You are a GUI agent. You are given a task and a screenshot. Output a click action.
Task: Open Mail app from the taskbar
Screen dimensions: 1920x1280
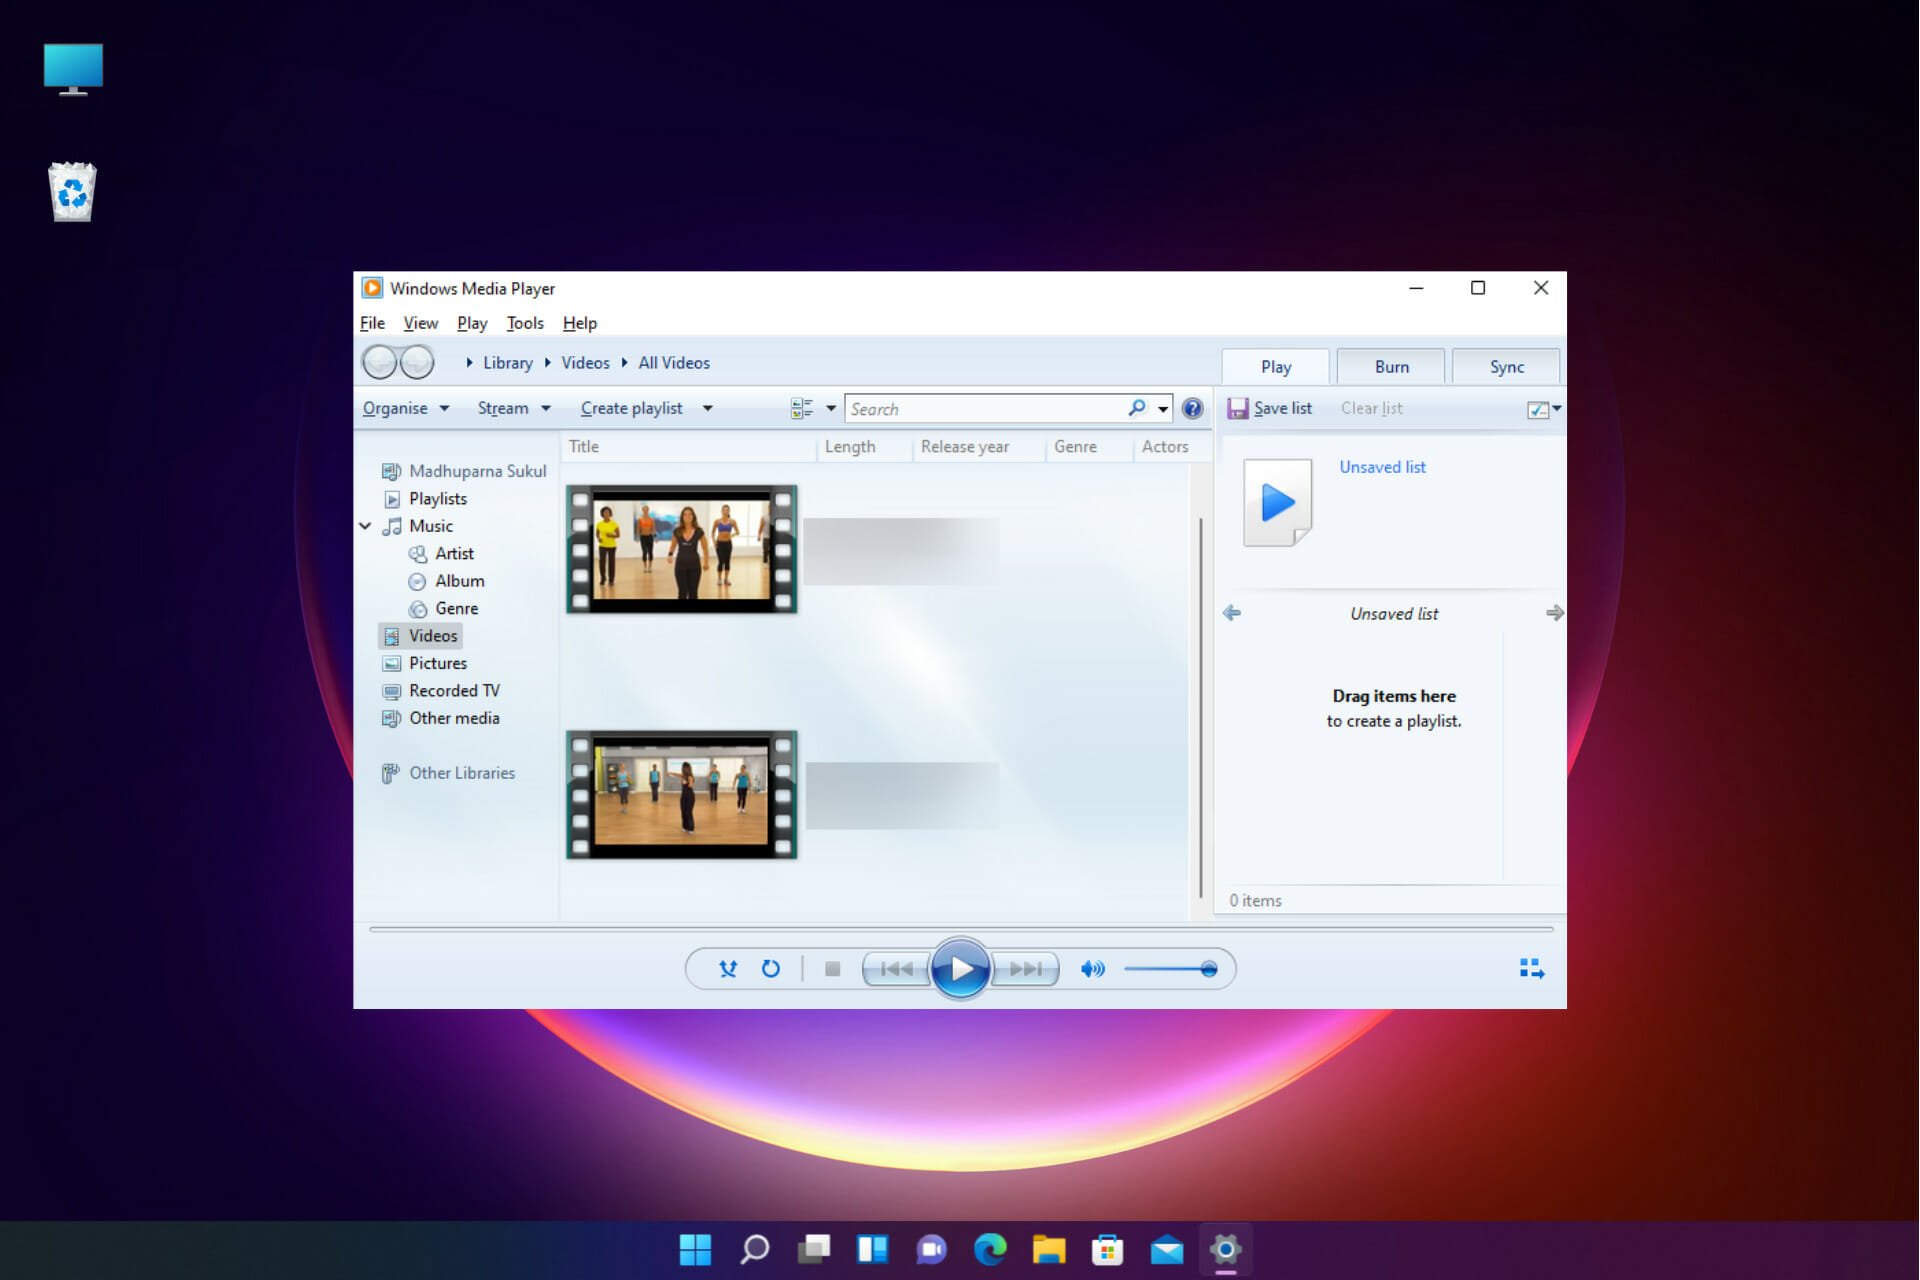pos(1166,1249)
